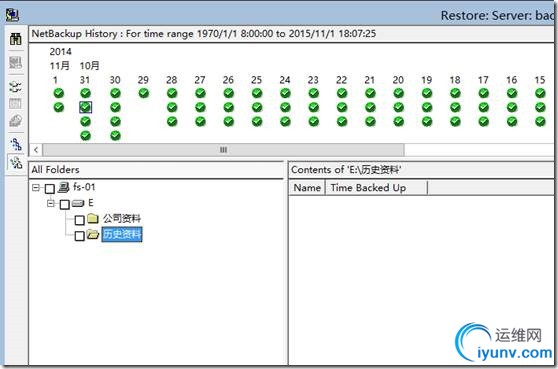Select the second backup icon under November 1

tap(59, 107)
